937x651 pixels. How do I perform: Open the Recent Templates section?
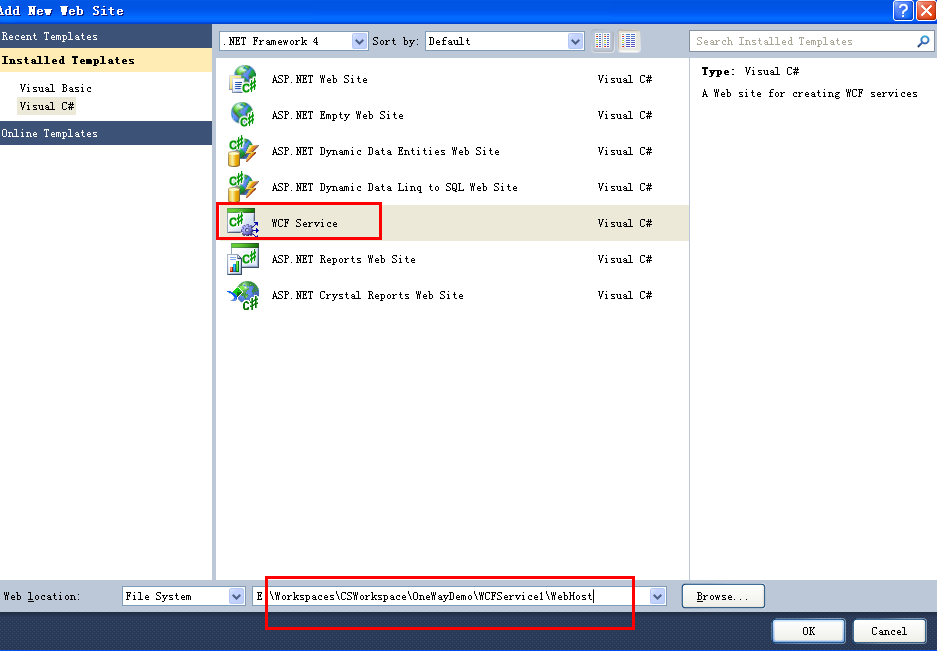50,36
